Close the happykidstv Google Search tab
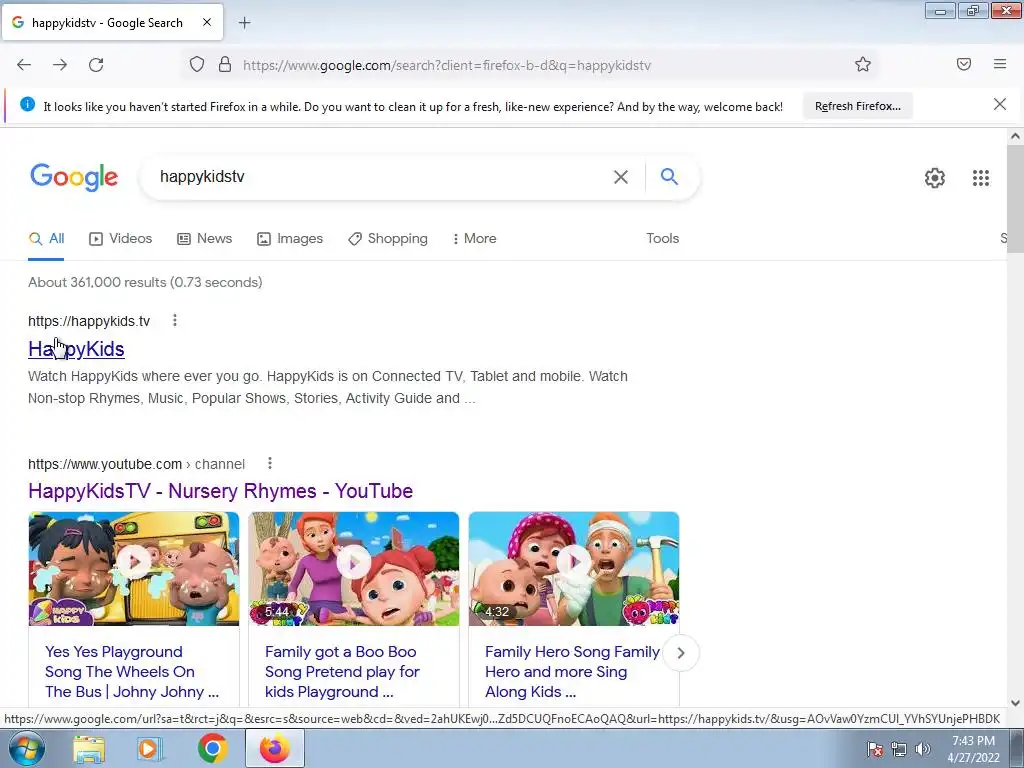The image size is (1024, 768). point(207,22)
